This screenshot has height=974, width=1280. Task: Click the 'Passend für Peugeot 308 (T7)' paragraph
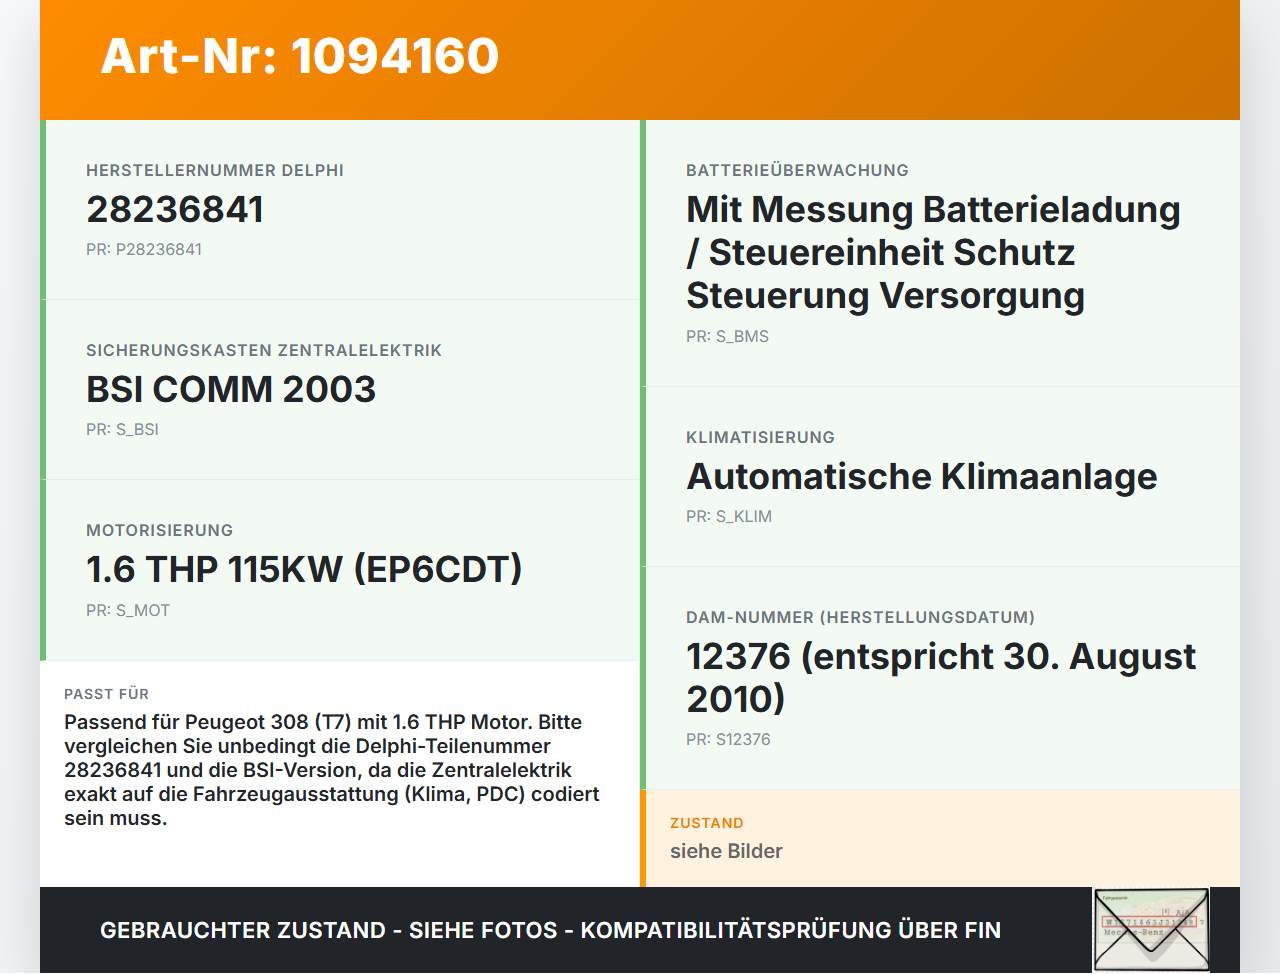332,770
